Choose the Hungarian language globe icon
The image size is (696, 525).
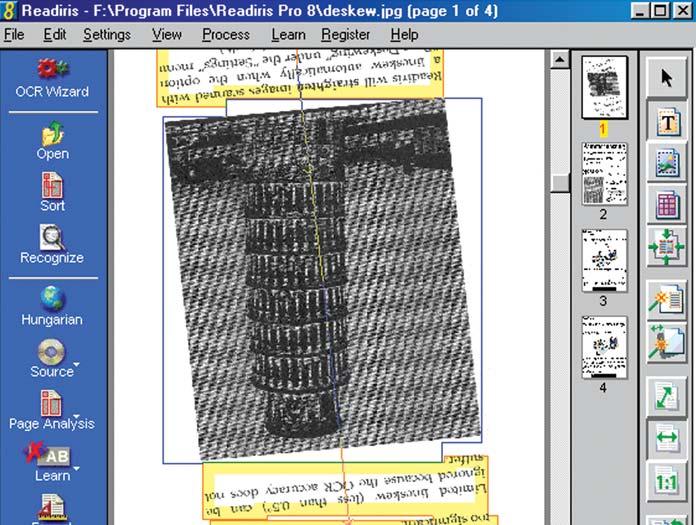(x=52, y=298)
